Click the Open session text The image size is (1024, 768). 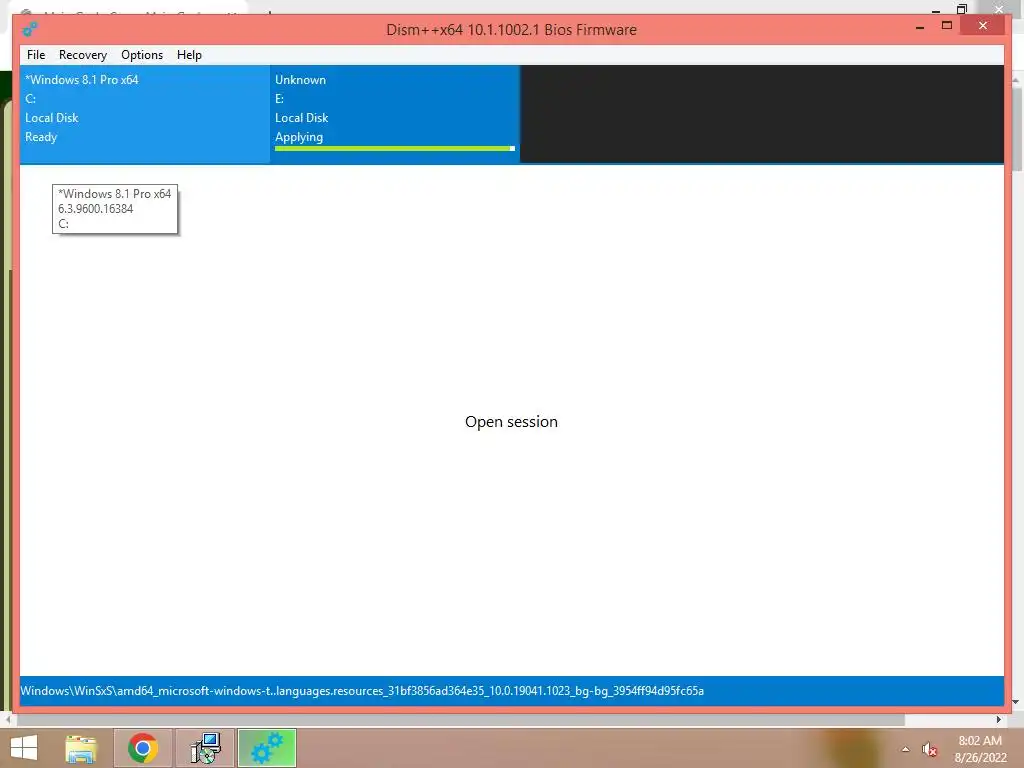(511, 422)
